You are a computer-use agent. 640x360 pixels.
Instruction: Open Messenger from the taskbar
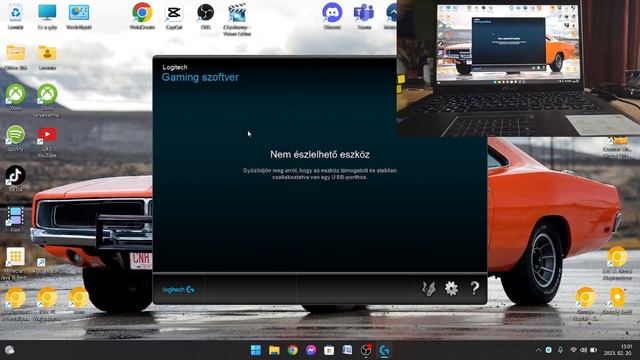coord(311,350)
